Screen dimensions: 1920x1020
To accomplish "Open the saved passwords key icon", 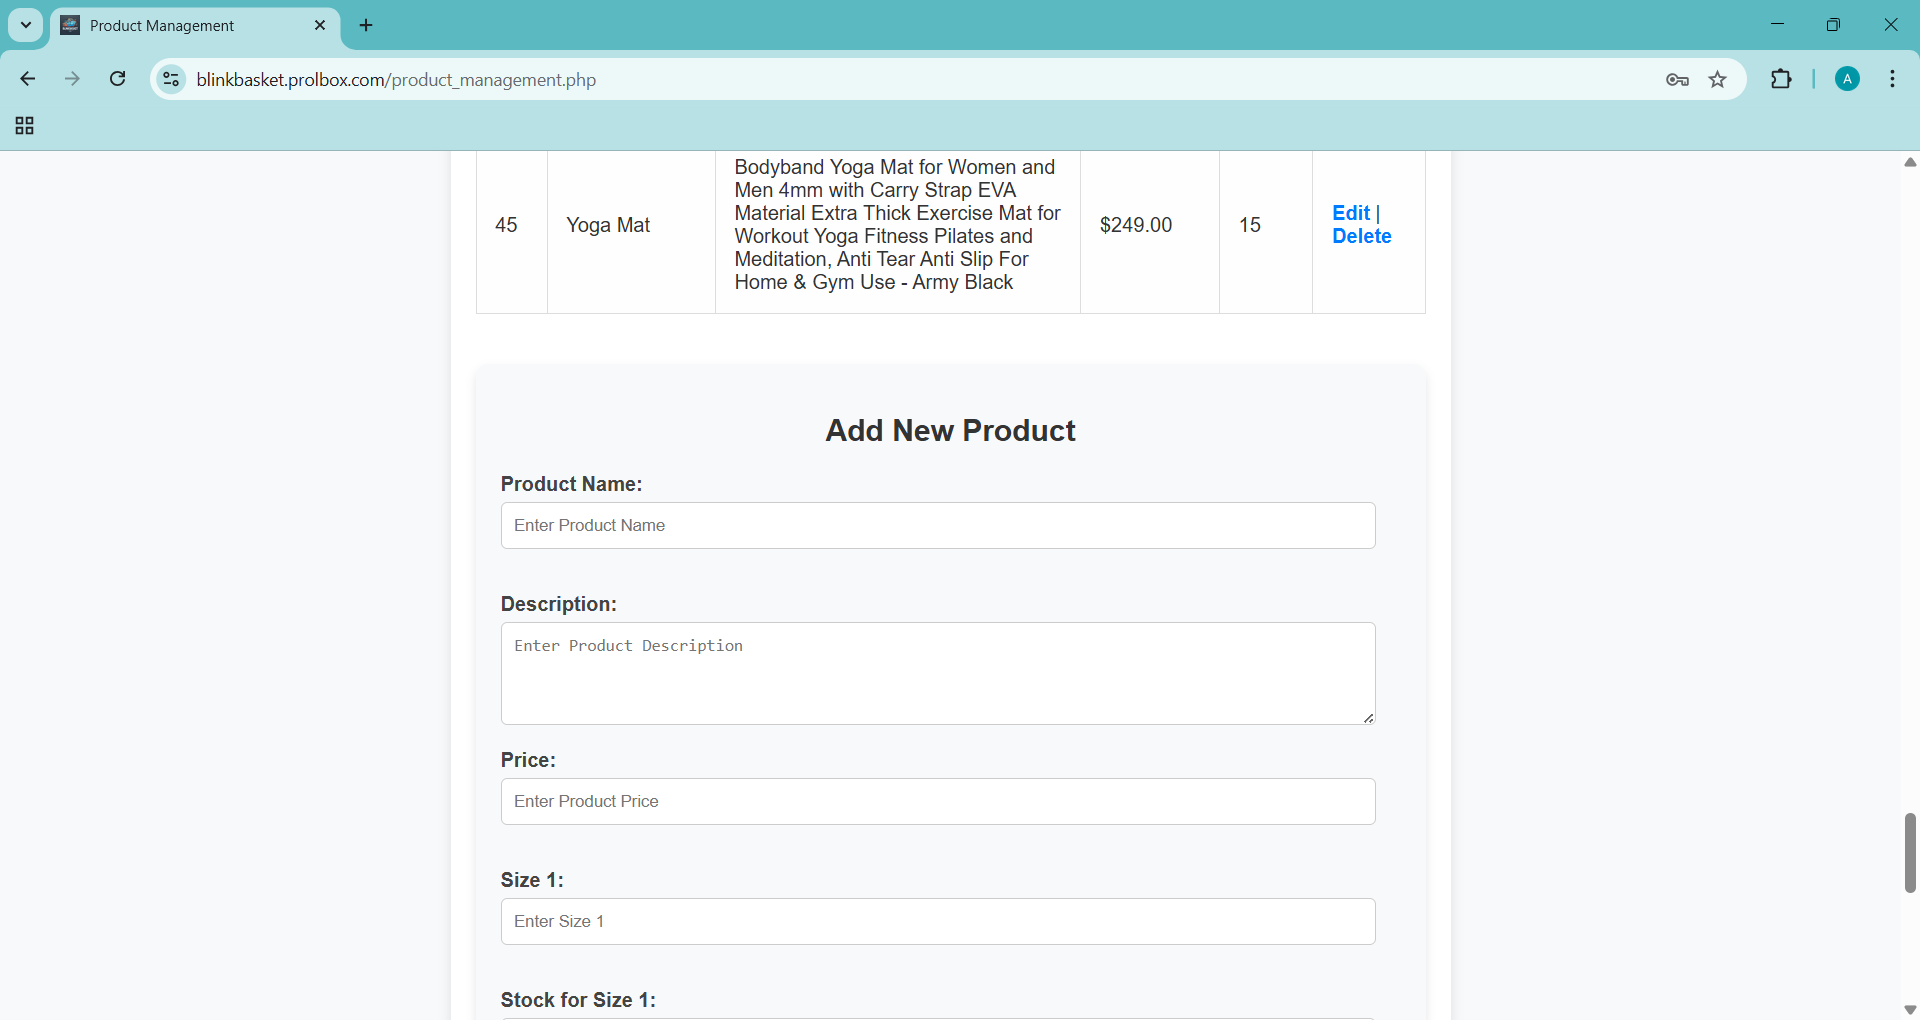I will tap(1677, 80).
